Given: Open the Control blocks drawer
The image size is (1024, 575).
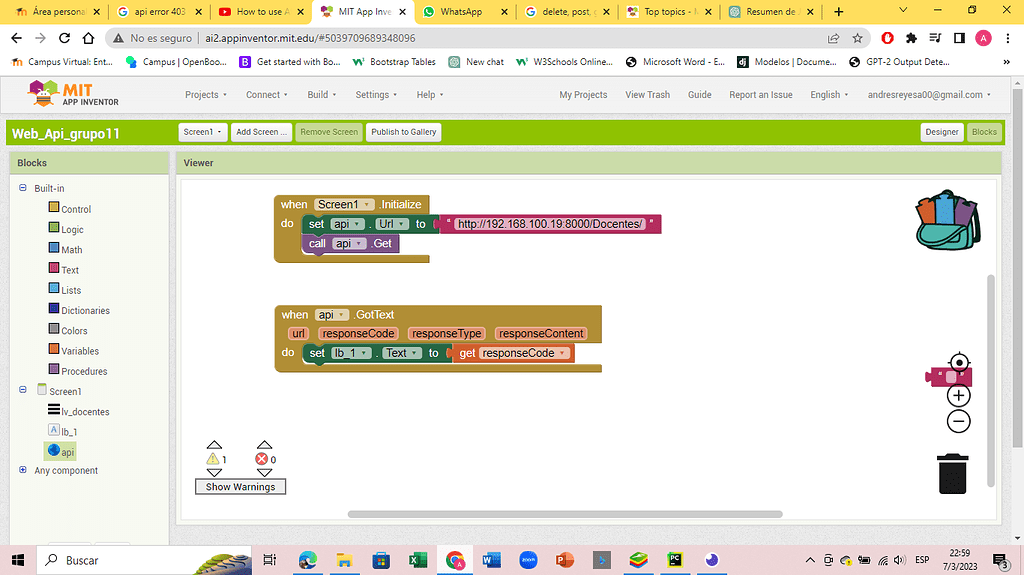Looking at the screenshot, I should tap(75, 209).
